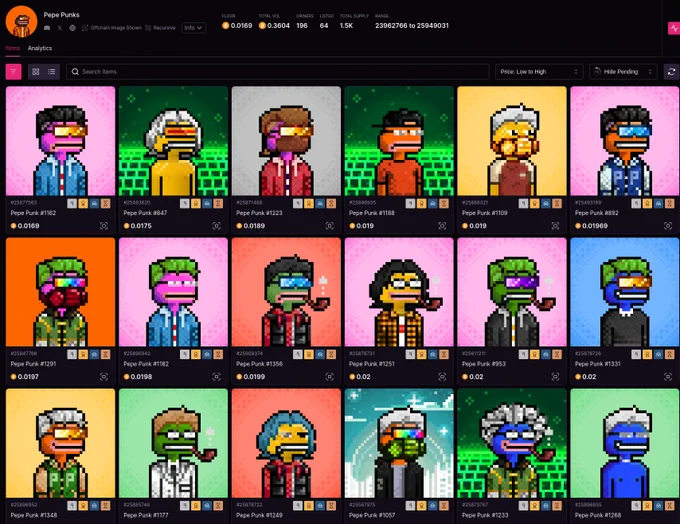The width and height of the screenshot is (680, 524).
Task: Click the quick-view icon on Pepe Punk #1109
Action: (555, 226)
